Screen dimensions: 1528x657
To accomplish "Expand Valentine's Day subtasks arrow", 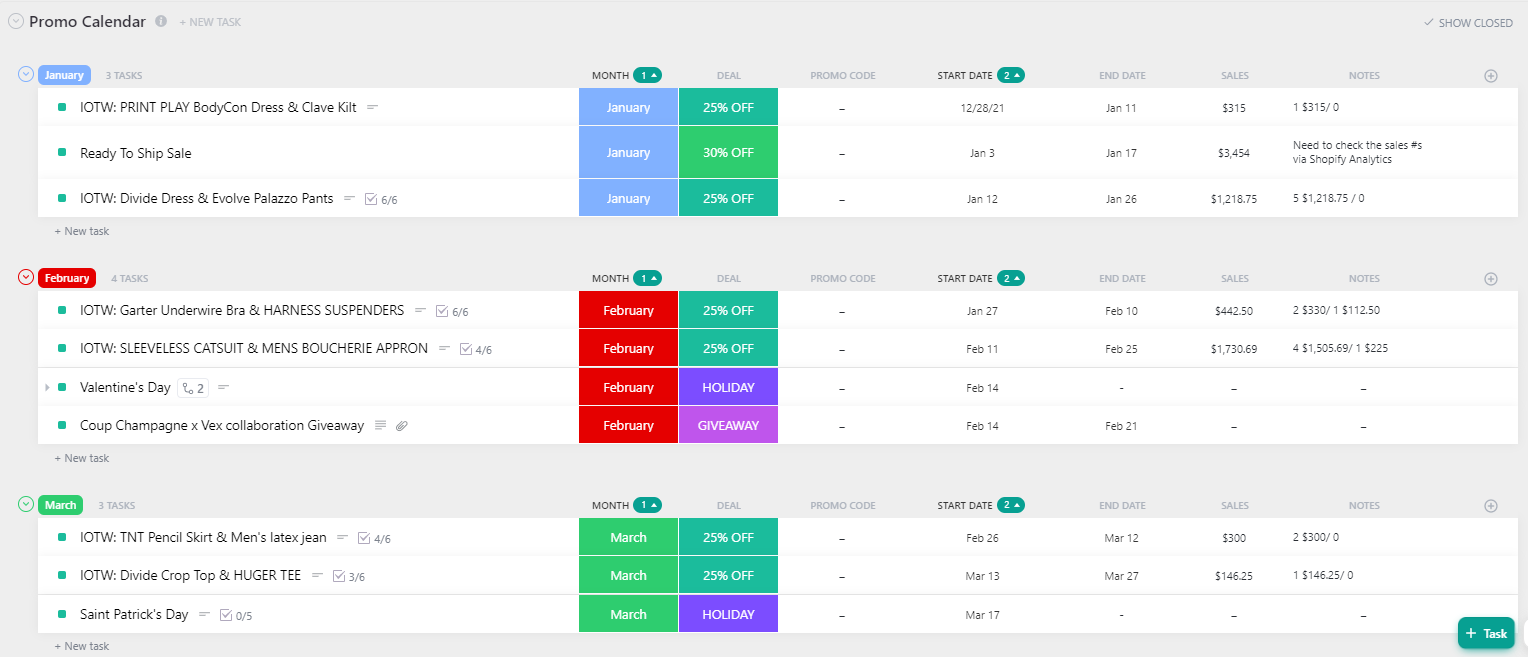I will 47,387.
